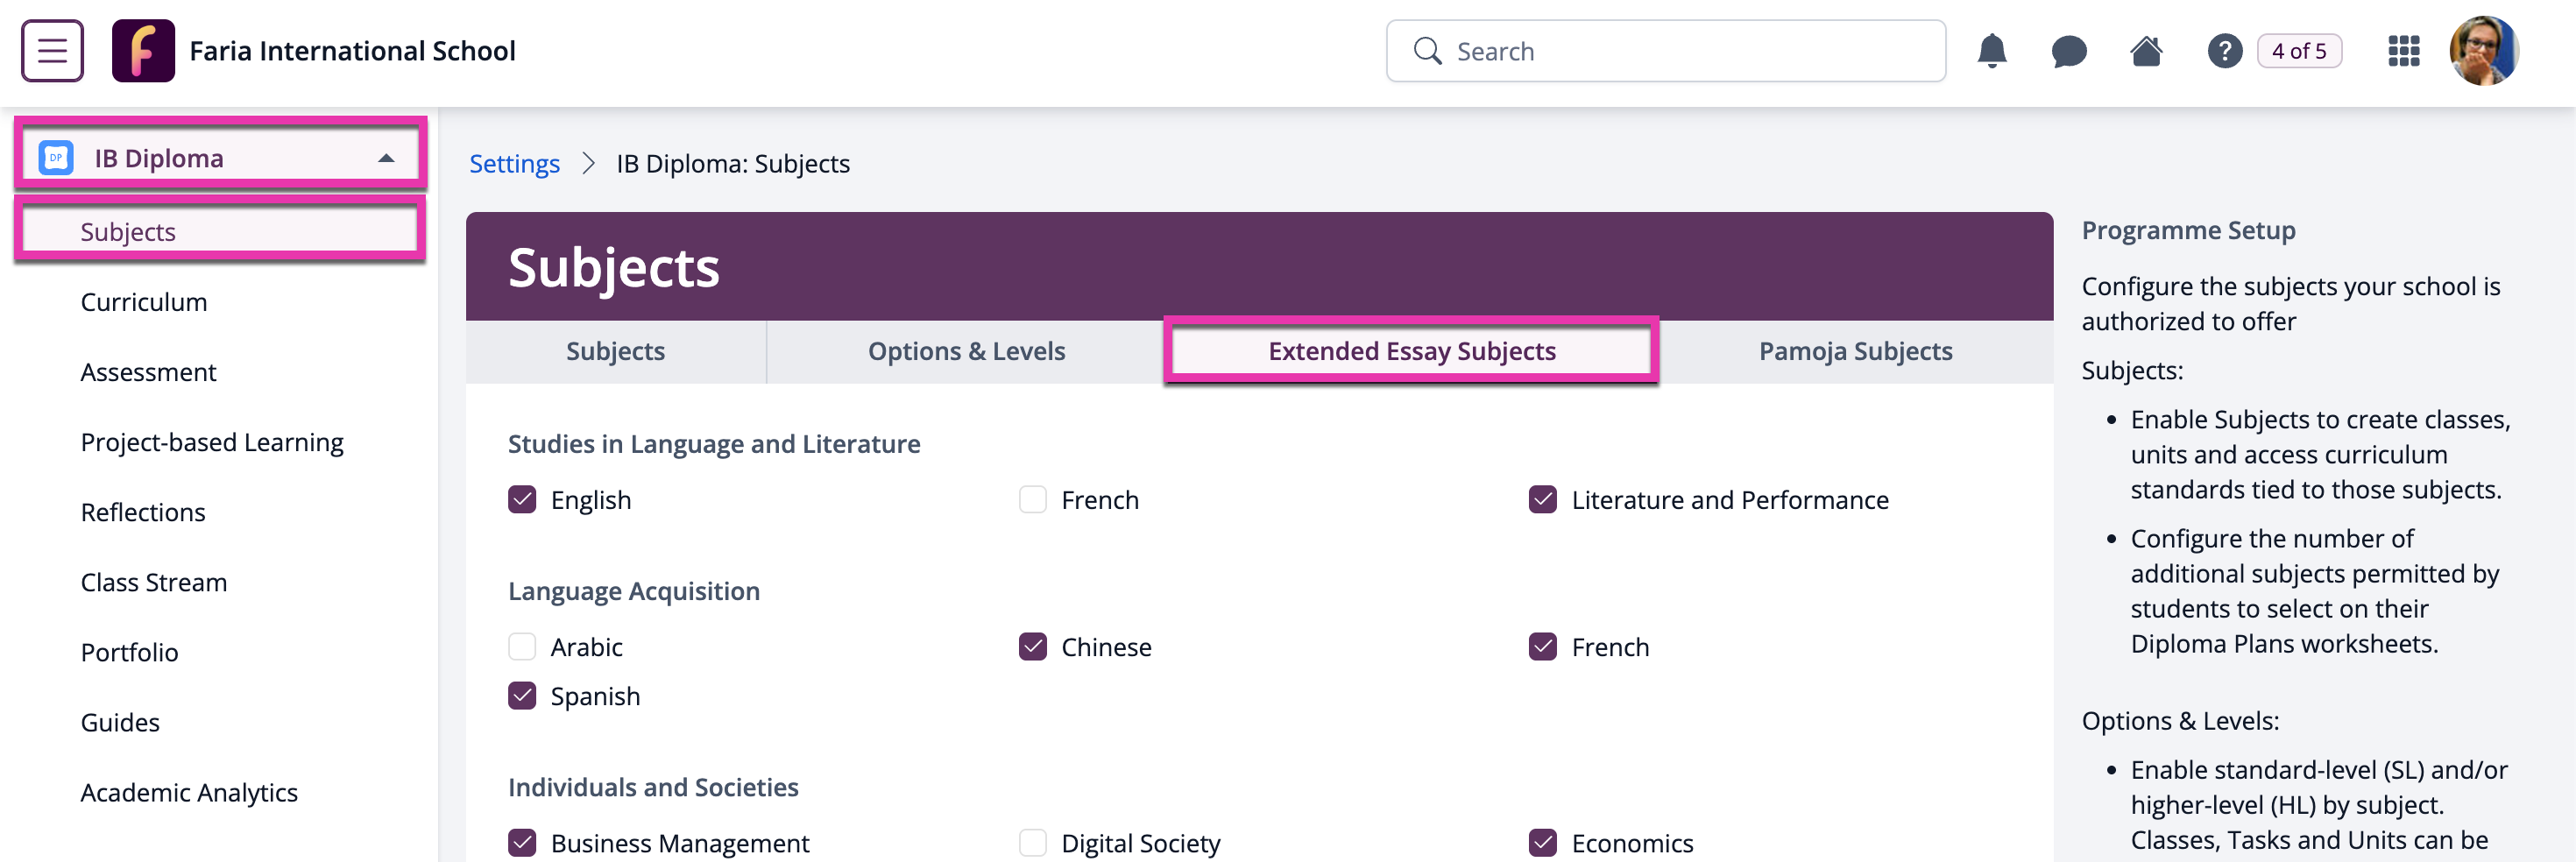Toggle the Digital Society checkbox
Viewport: 2576px width, 862px height.
[x=1032, y=842]
